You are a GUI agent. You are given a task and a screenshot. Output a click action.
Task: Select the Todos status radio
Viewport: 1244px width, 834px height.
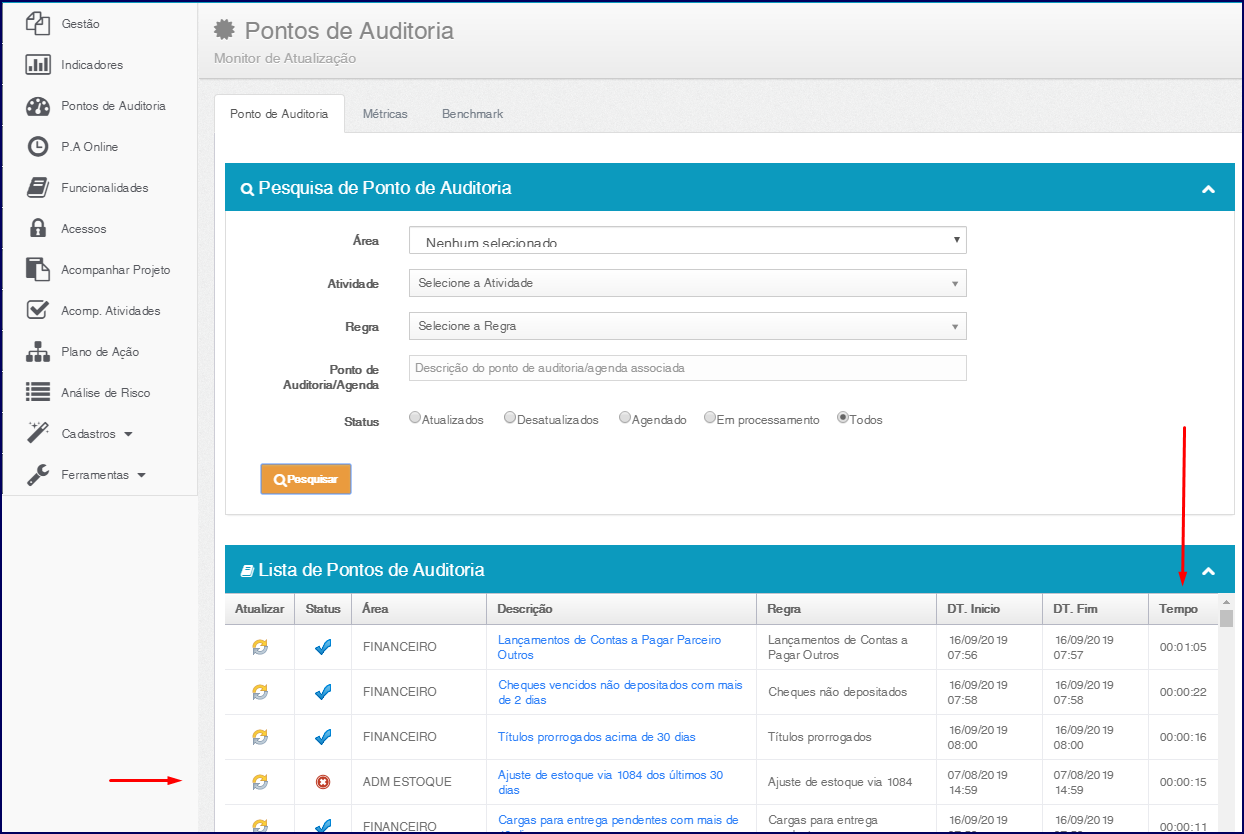(843, 418)
